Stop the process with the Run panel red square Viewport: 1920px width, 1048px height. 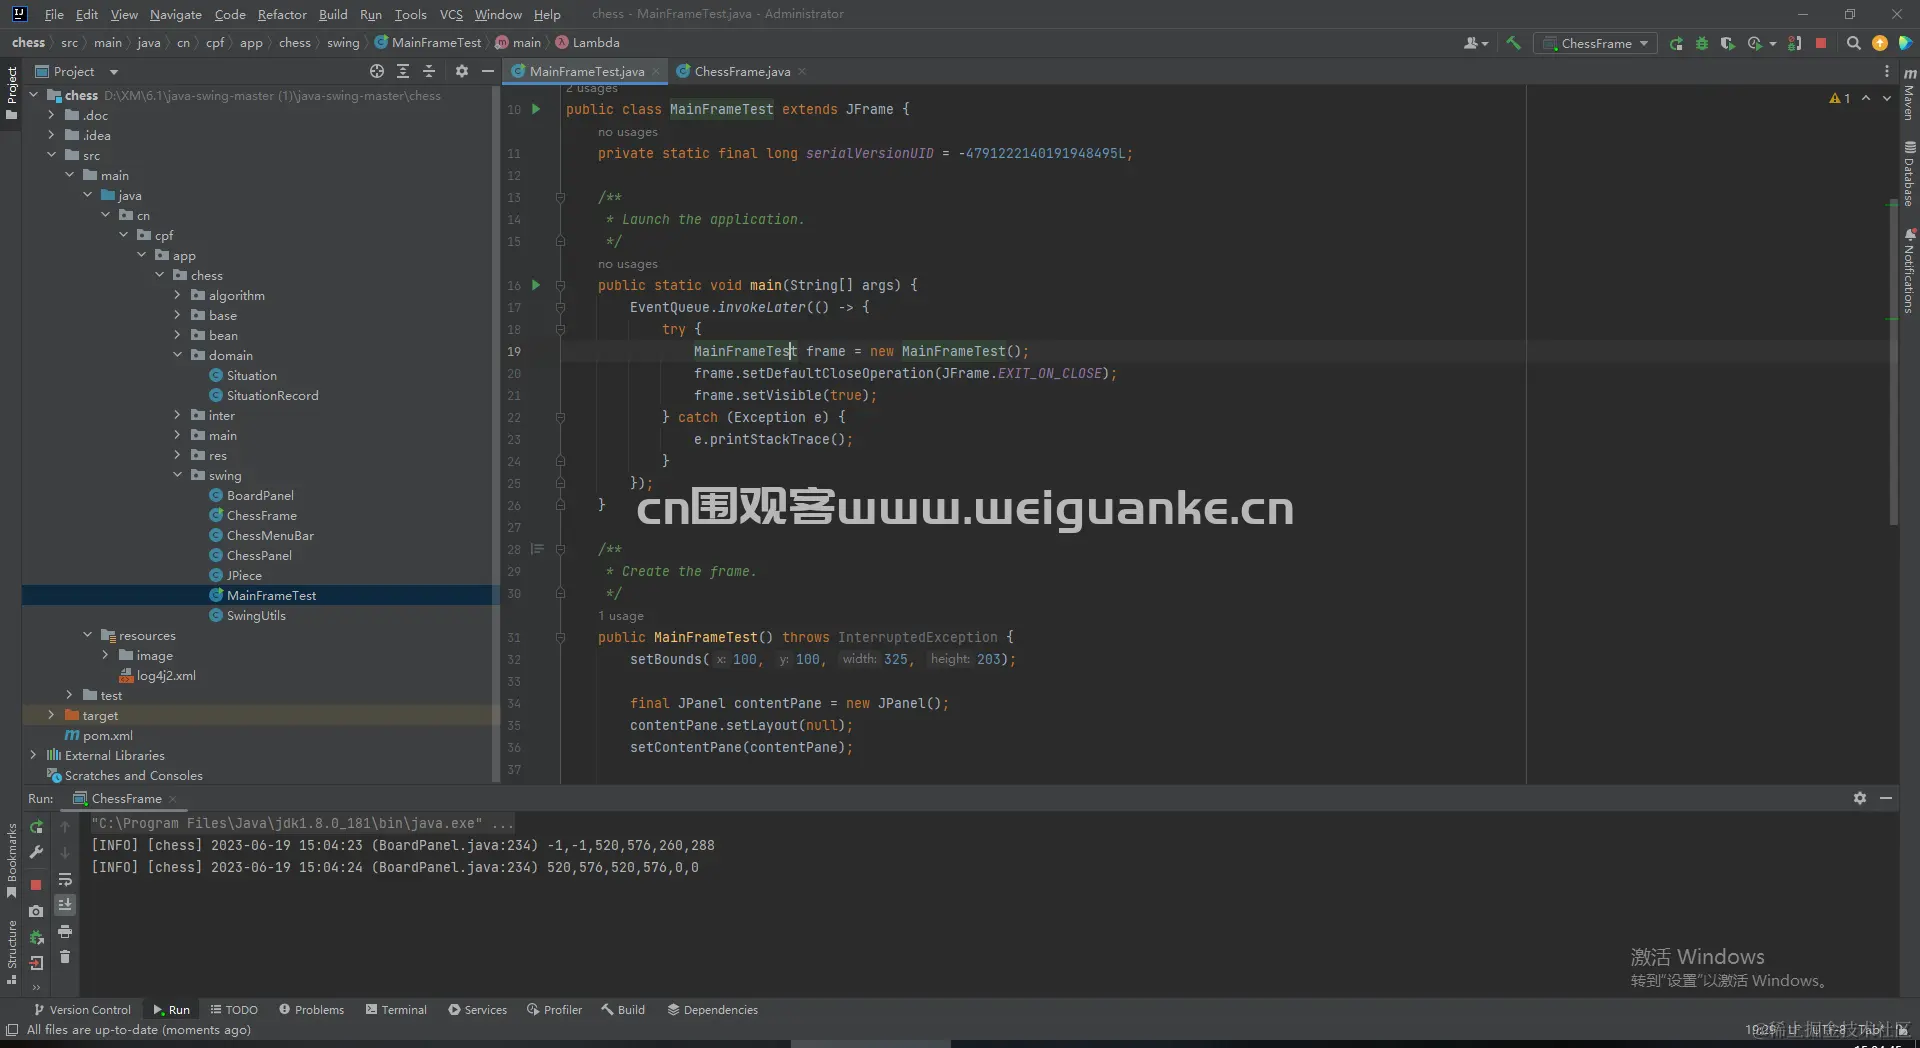click(36, 884)
